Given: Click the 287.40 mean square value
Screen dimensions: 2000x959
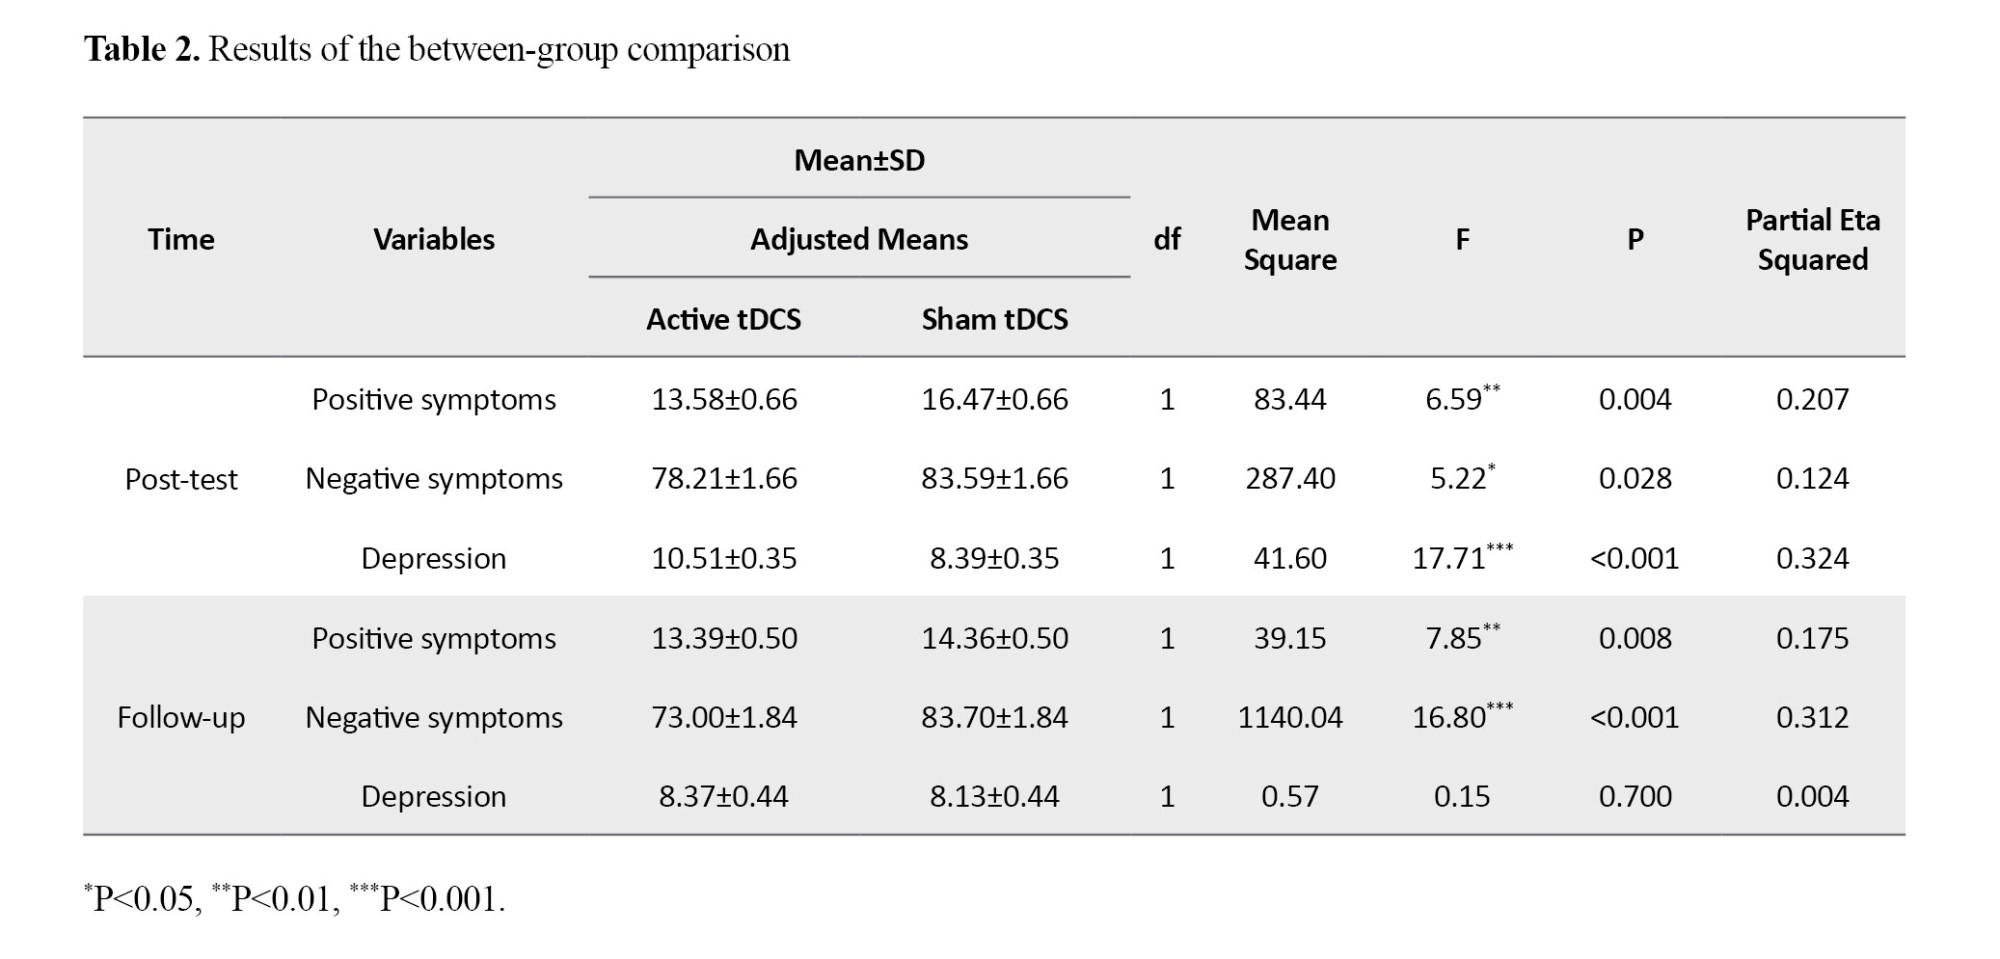Looking at the screenshot, I should (x=1290, y=479).
